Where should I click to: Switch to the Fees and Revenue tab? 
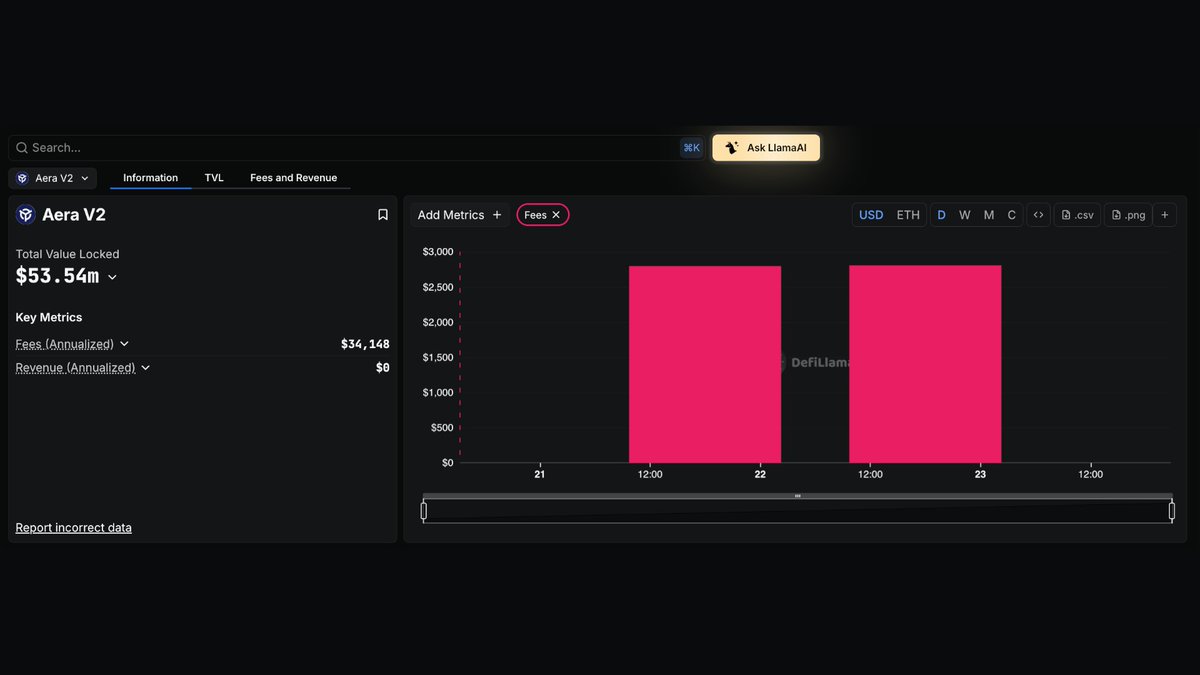coord(294,178)
